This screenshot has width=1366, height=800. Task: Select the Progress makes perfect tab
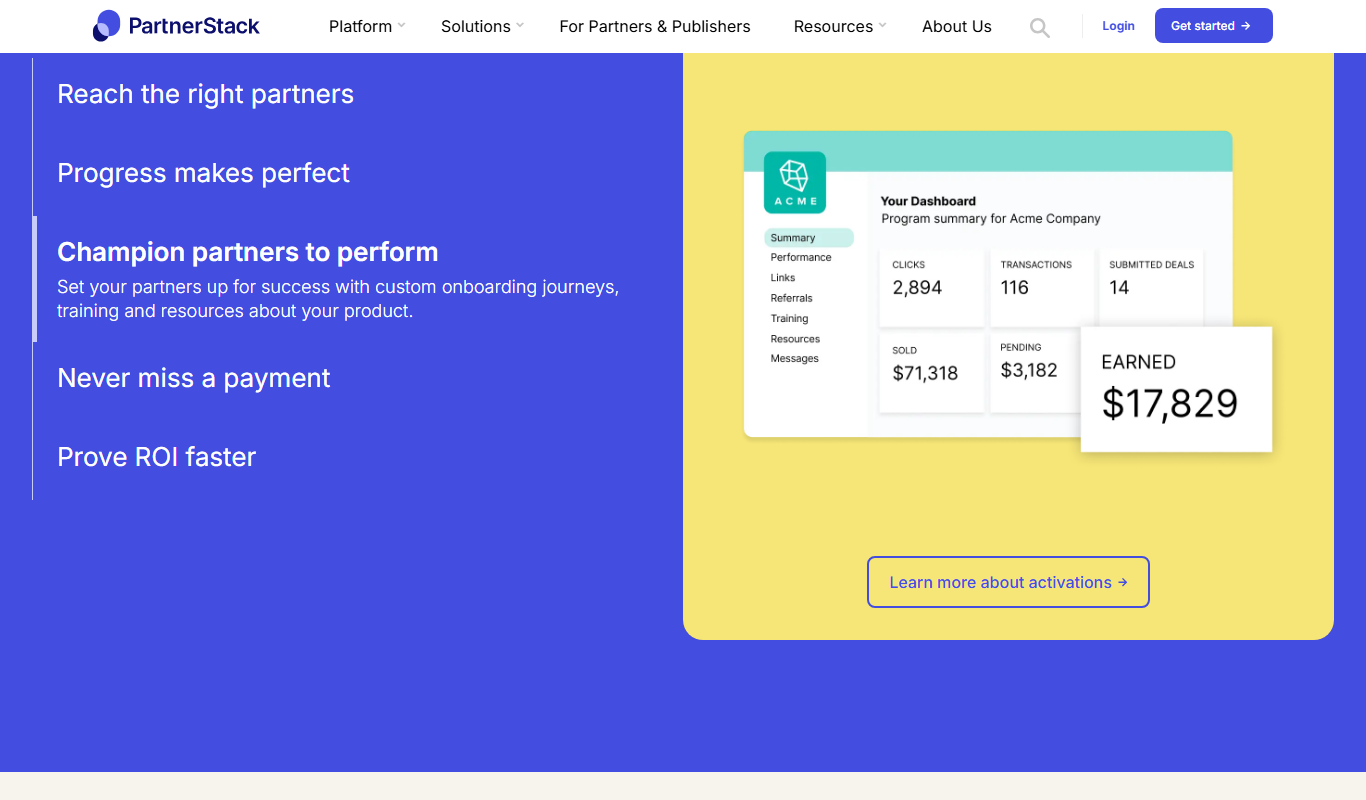(204, 173)
